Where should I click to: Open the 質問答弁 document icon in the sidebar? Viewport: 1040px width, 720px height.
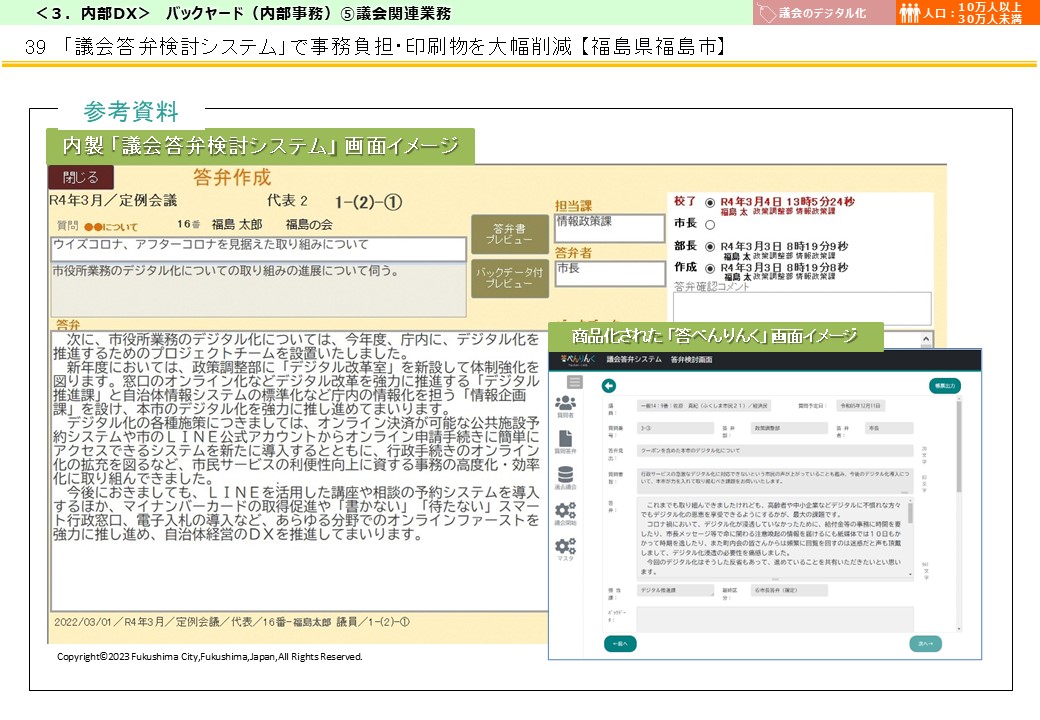pos(565,438)
